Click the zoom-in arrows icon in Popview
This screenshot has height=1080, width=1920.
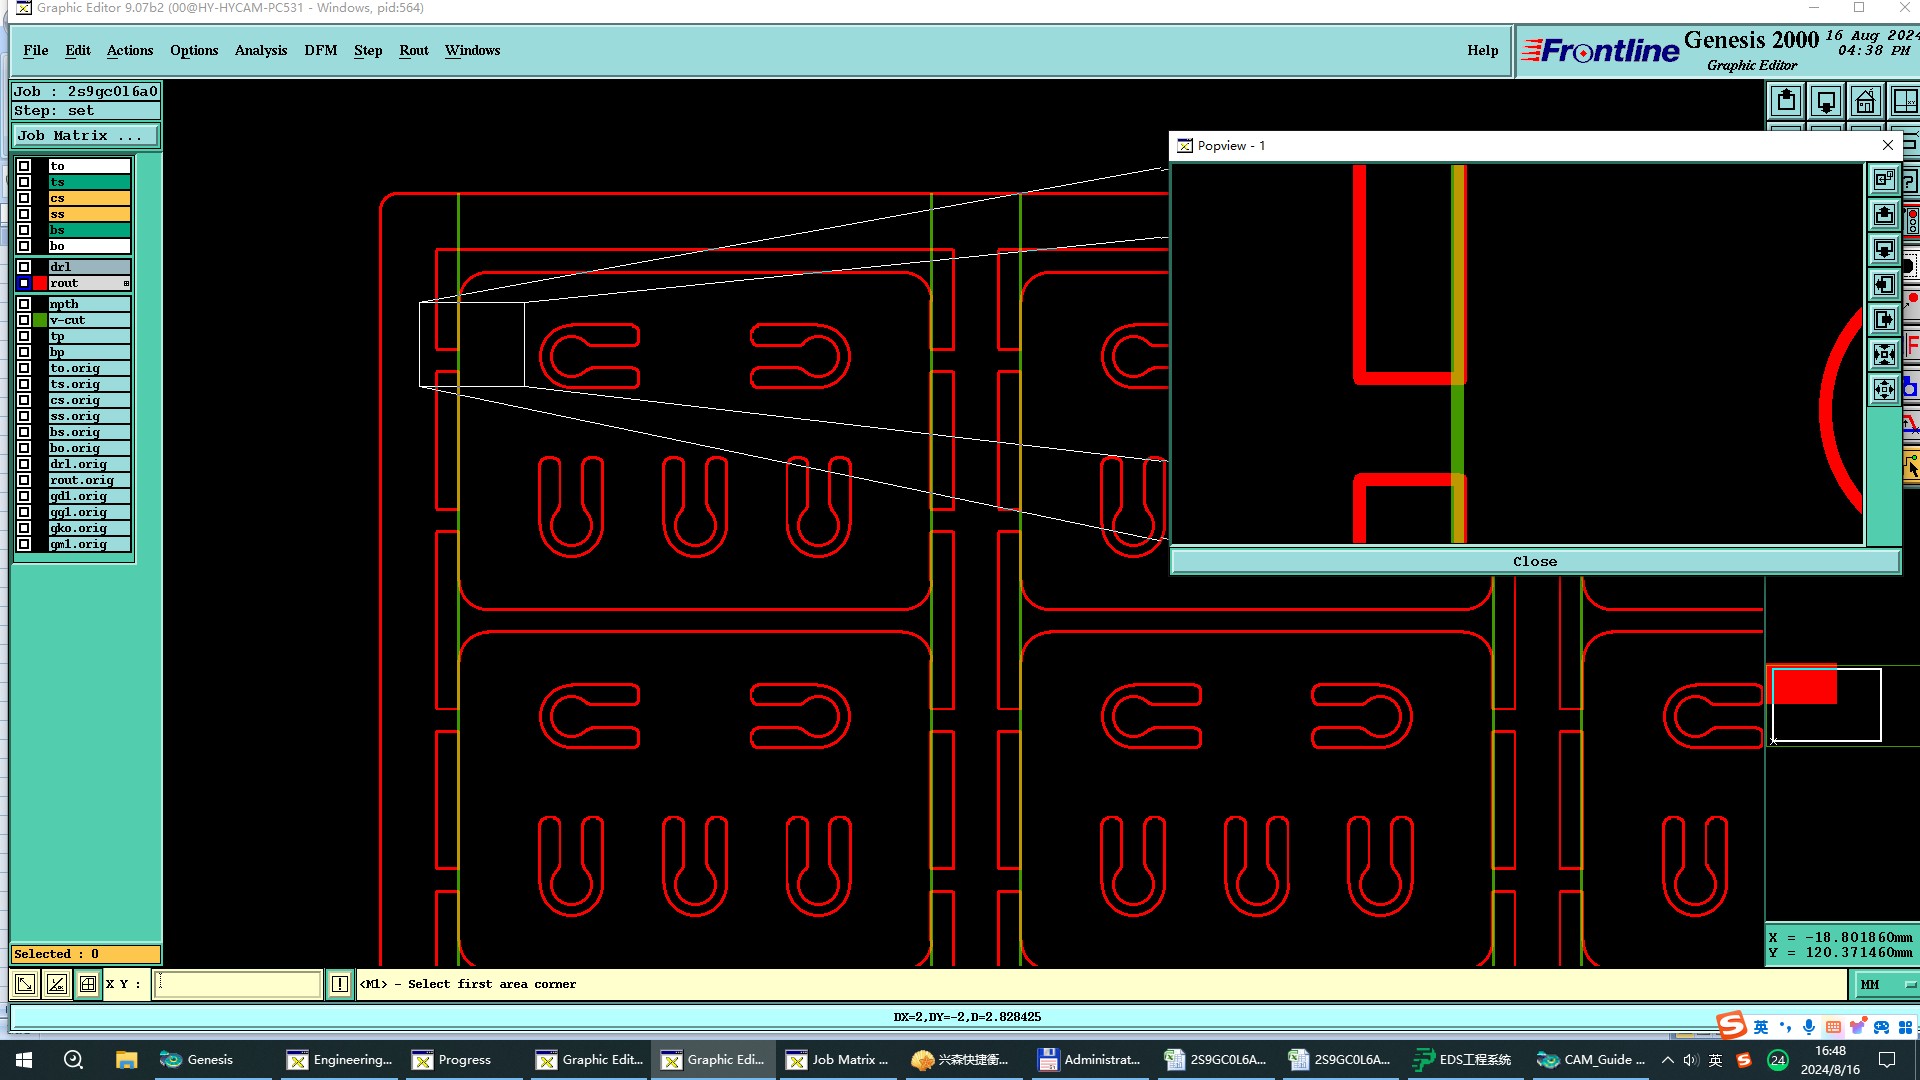click(1884, 355)
